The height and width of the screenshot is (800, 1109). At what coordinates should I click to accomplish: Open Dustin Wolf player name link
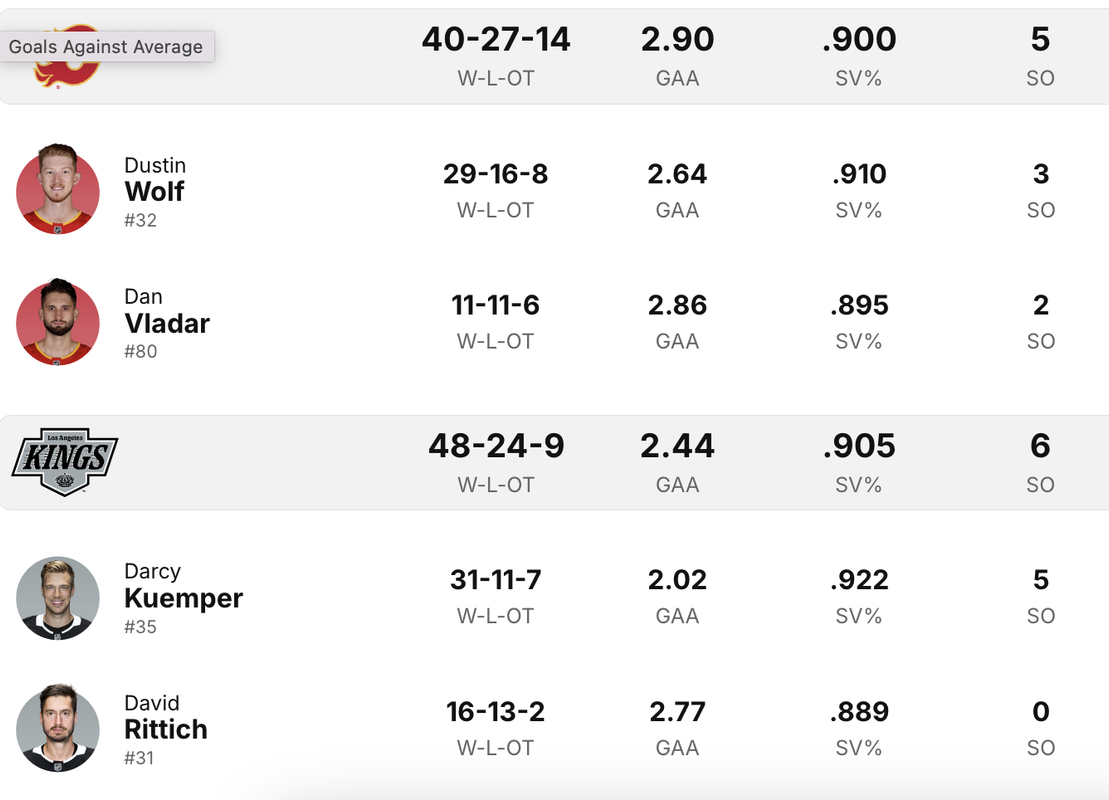[154, 191]
